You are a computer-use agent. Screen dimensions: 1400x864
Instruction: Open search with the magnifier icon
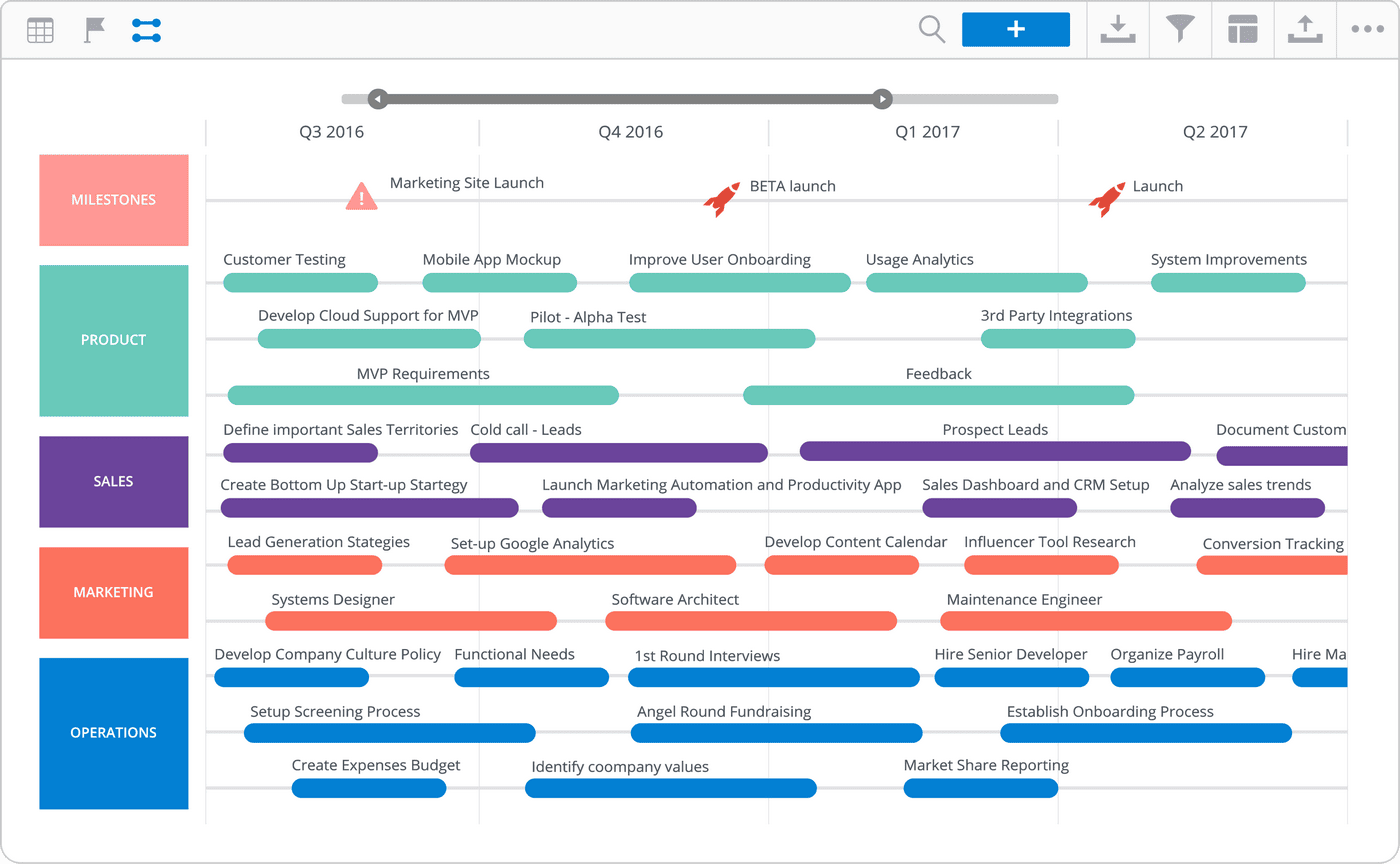932,30
